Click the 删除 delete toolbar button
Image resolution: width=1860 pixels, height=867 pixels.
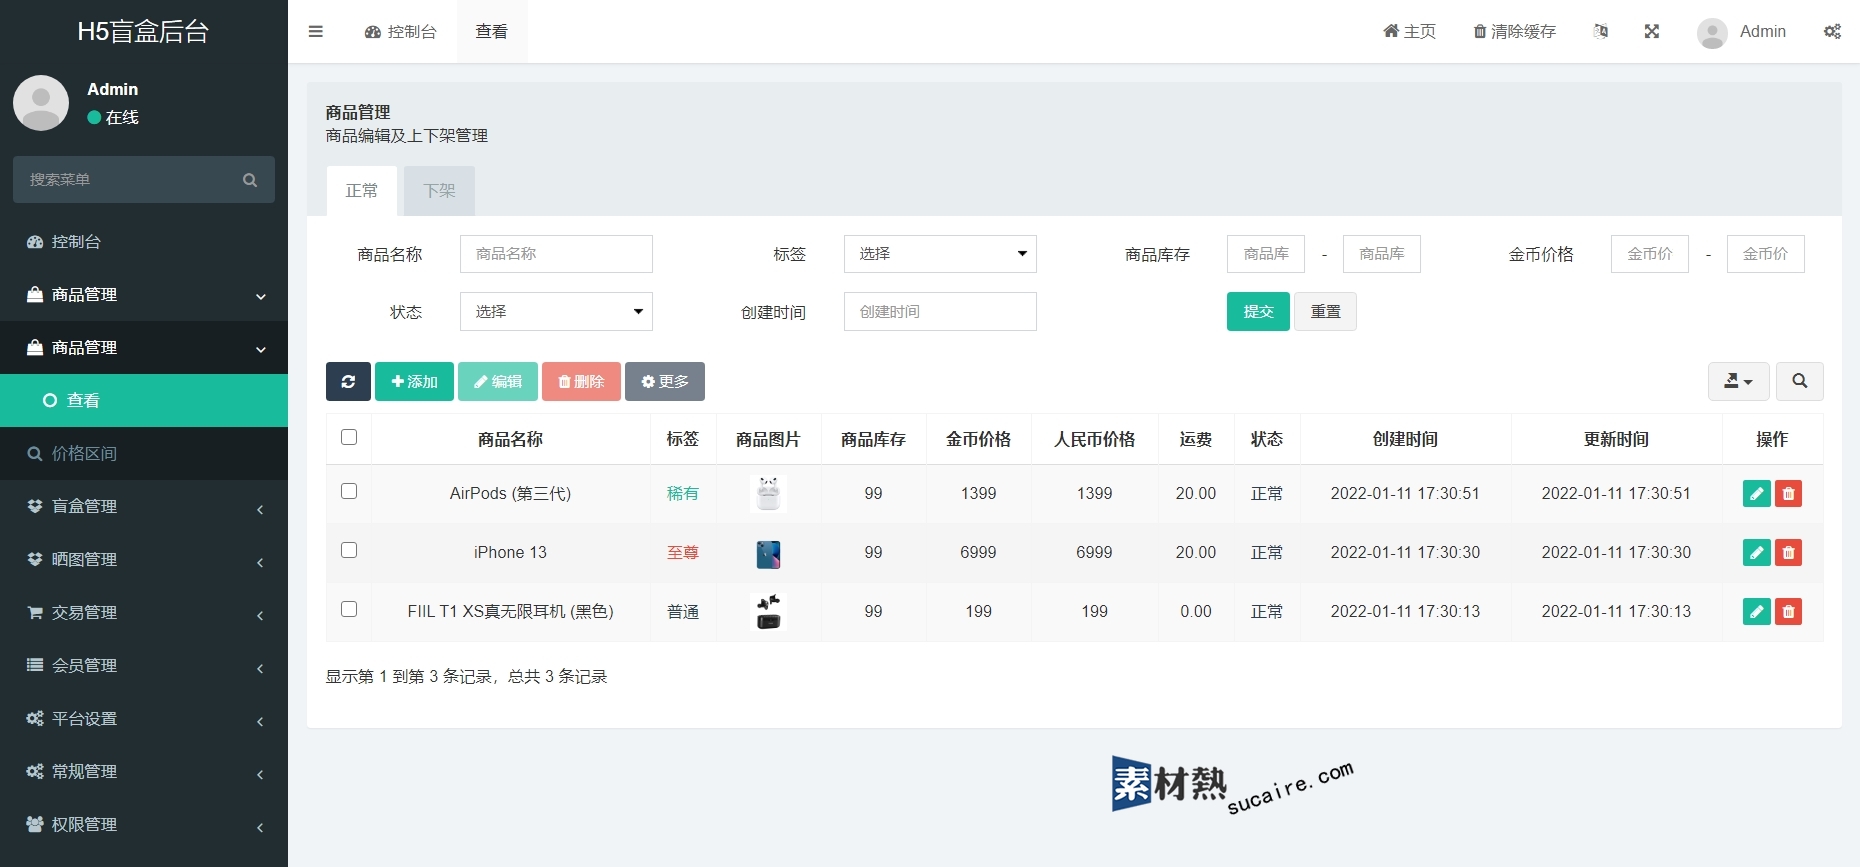[581, 381]
